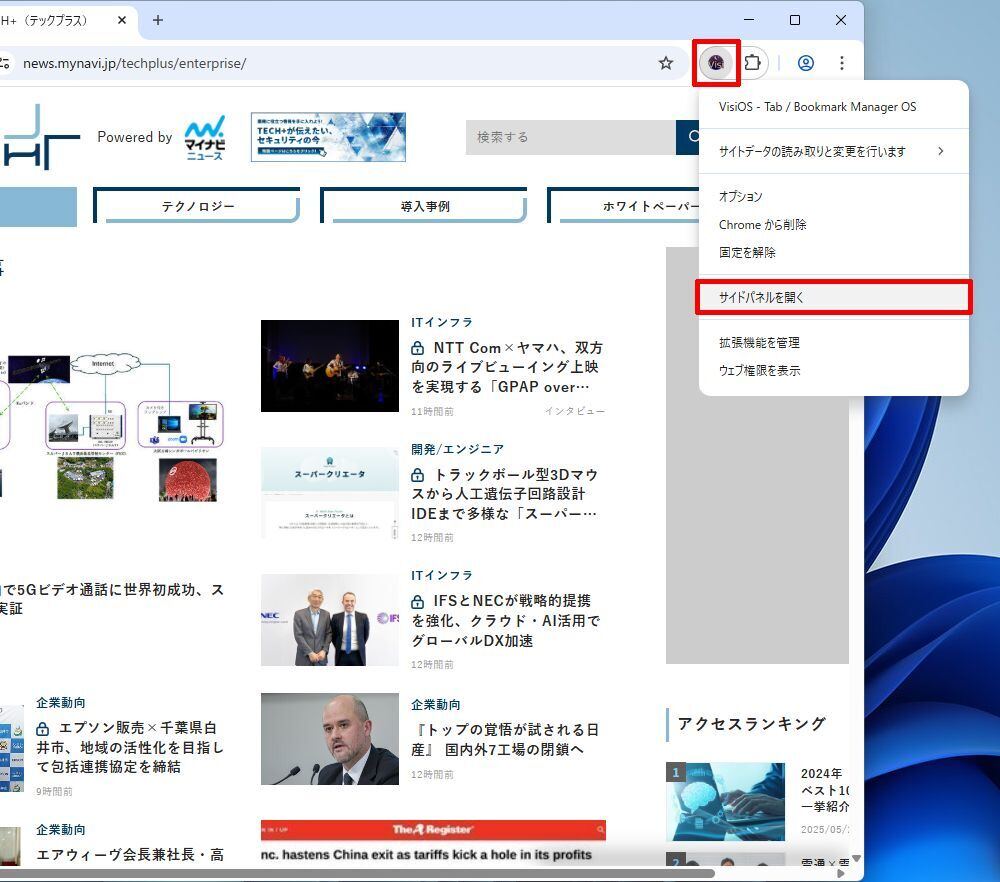
Task: Open the TECH+ security banner ad
Action: 328,137
